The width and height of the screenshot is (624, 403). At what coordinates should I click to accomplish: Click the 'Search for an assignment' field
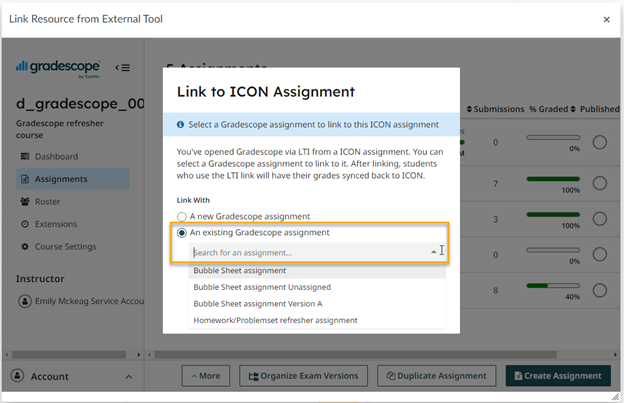point(305,252)
